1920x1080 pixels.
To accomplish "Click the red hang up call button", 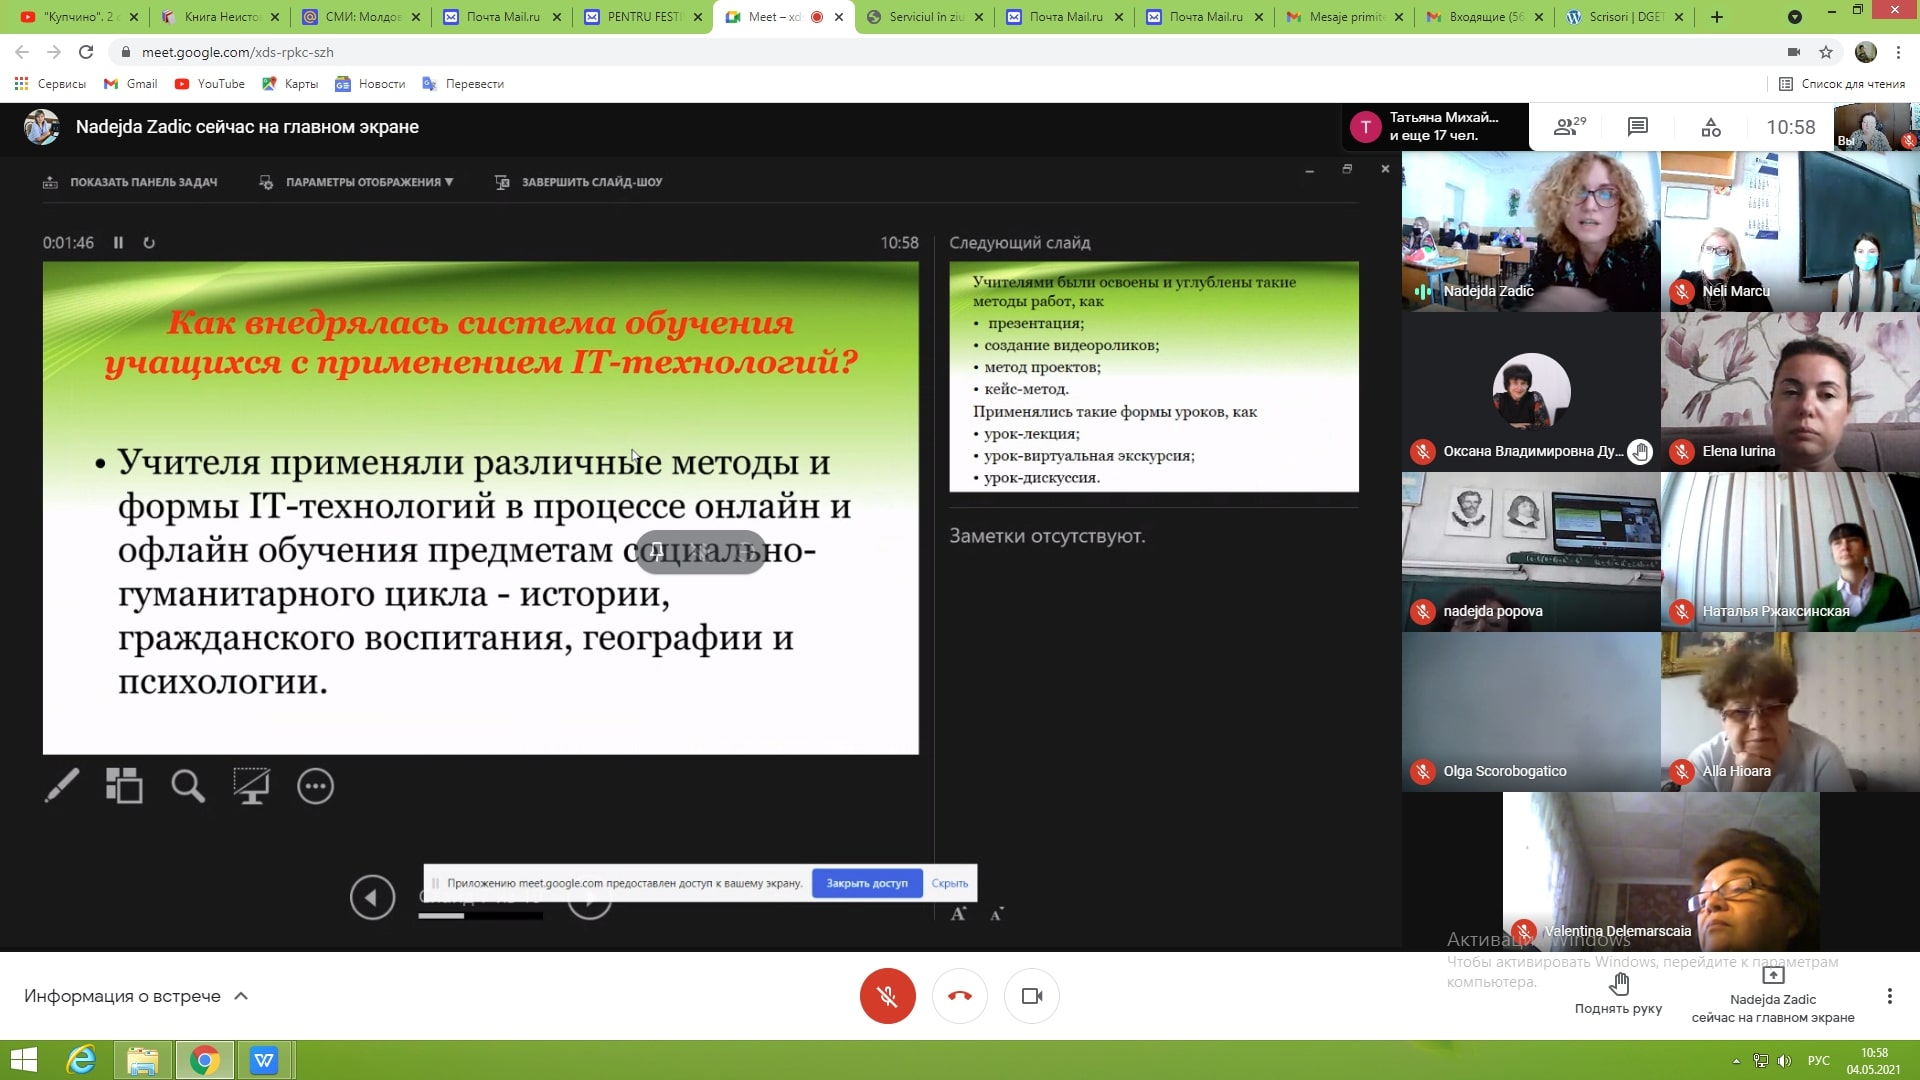I will (959, 996).
